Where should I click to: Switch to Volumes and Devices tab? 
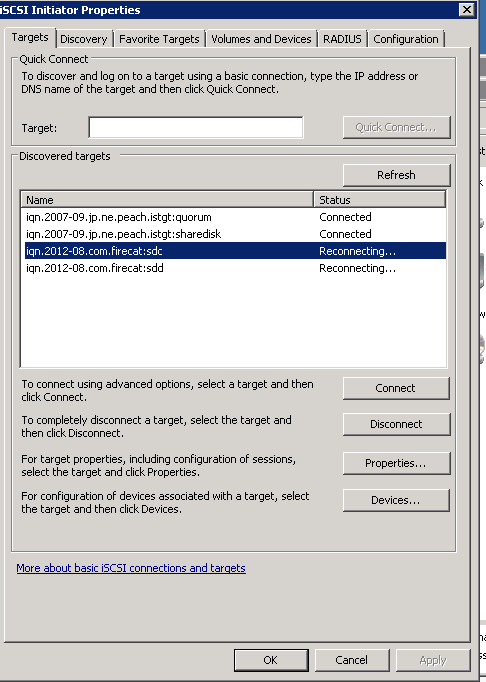point(261,39)
